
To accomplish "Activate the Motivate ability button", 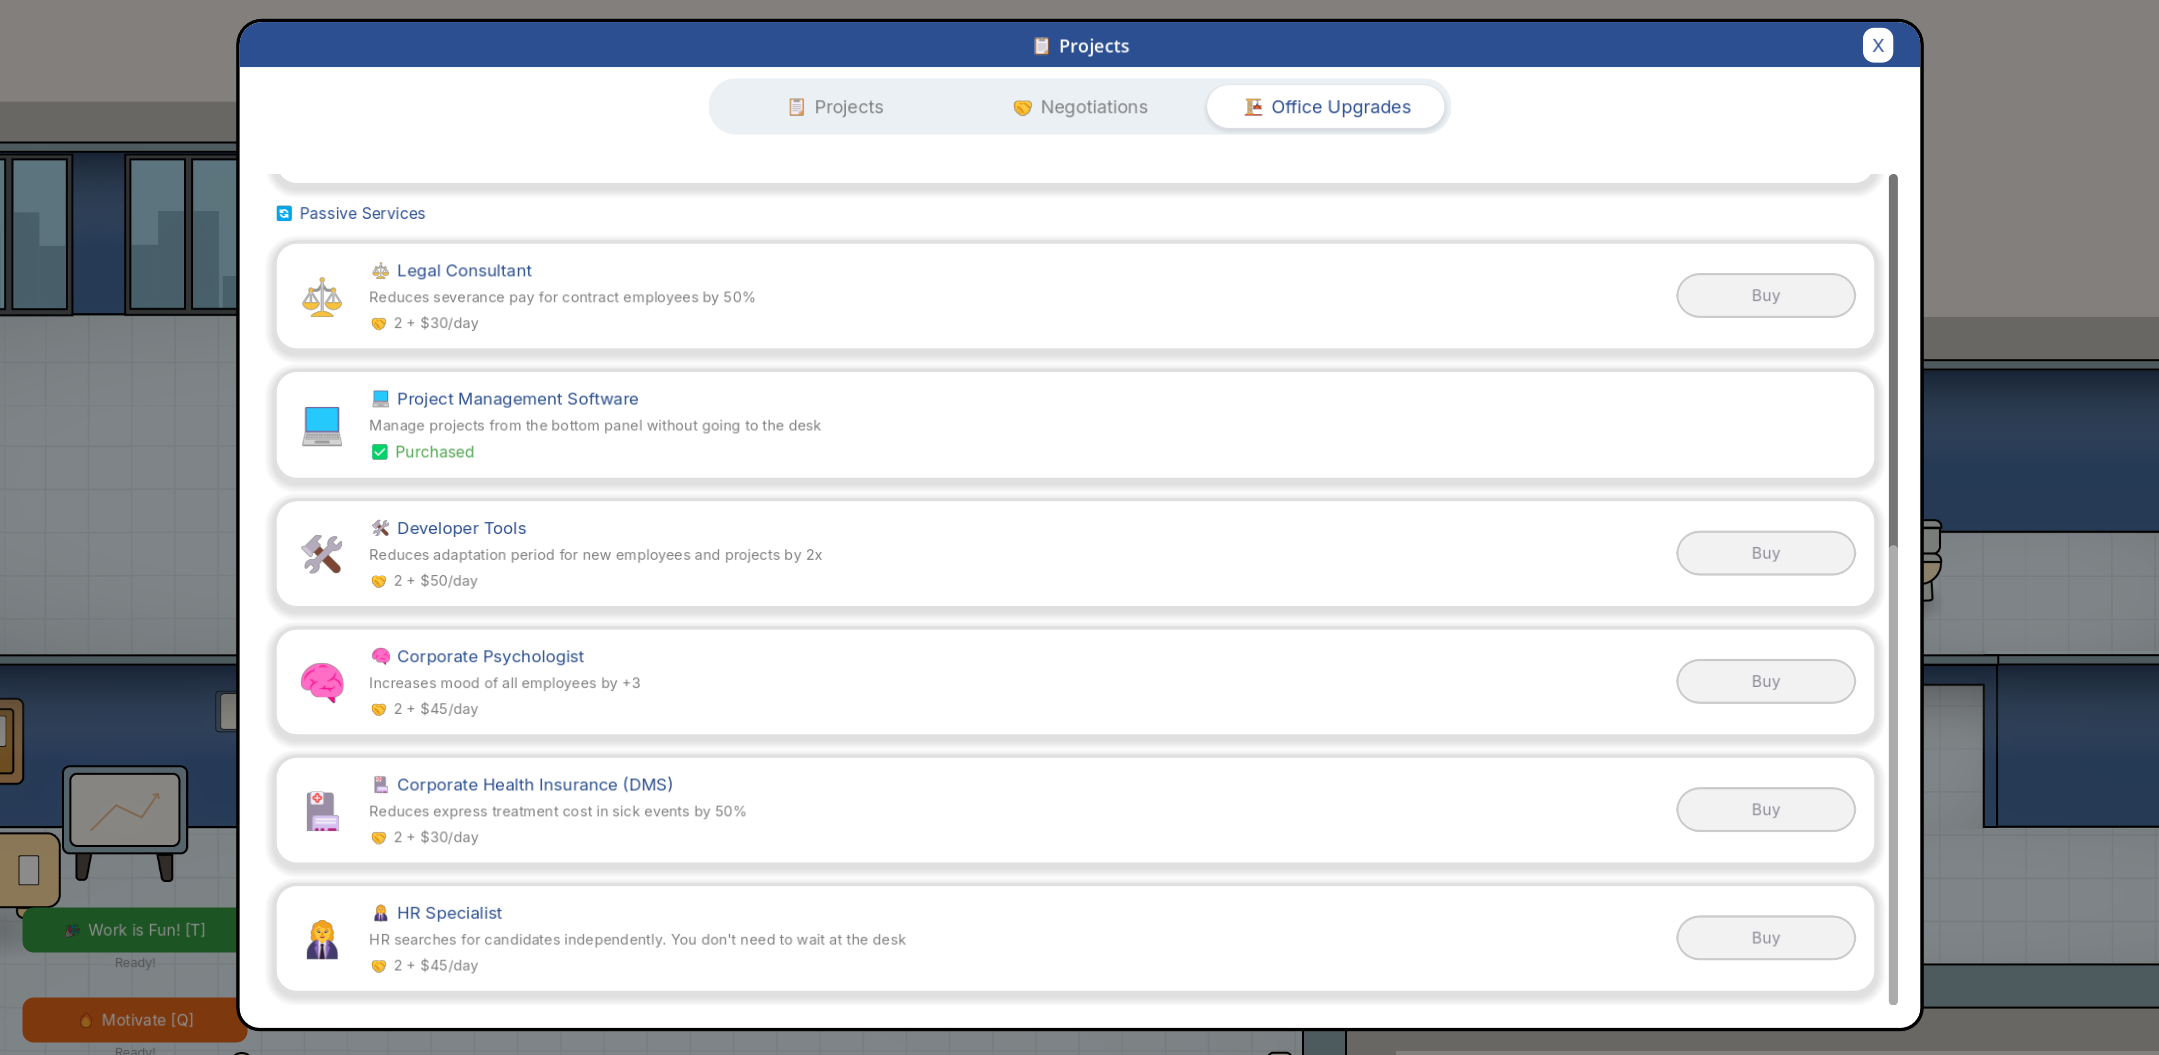I will point(134,1020).
